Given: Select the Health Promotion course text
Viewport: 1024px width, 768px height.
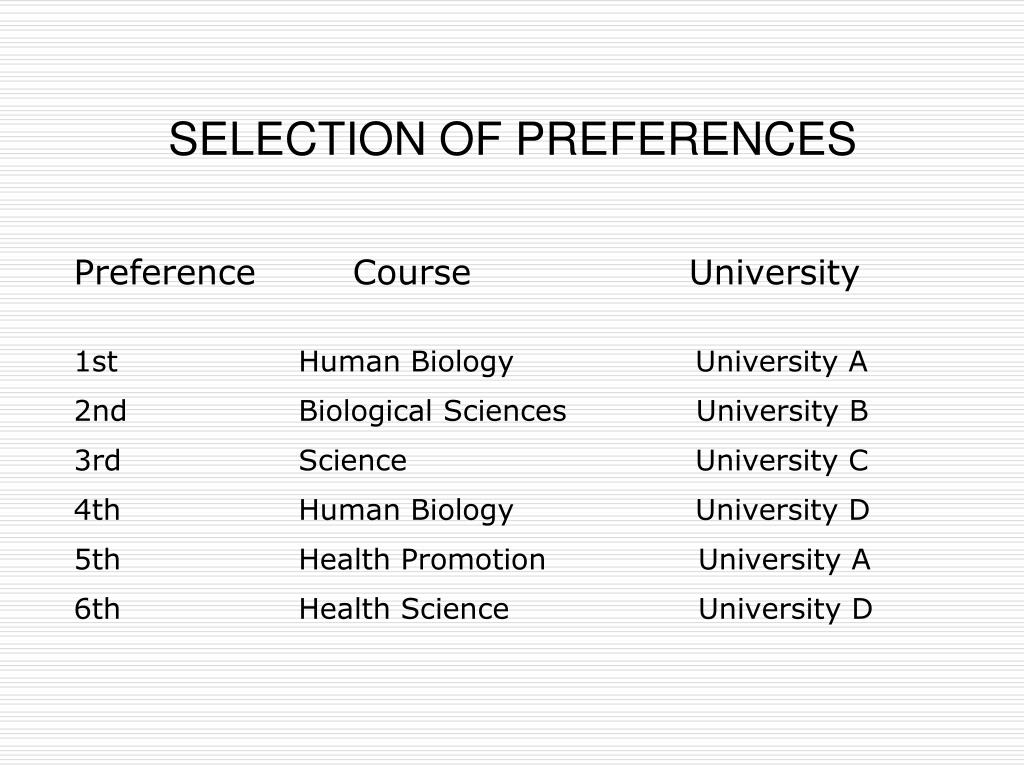Looking at the screenshot, I should tap(422, 560).
